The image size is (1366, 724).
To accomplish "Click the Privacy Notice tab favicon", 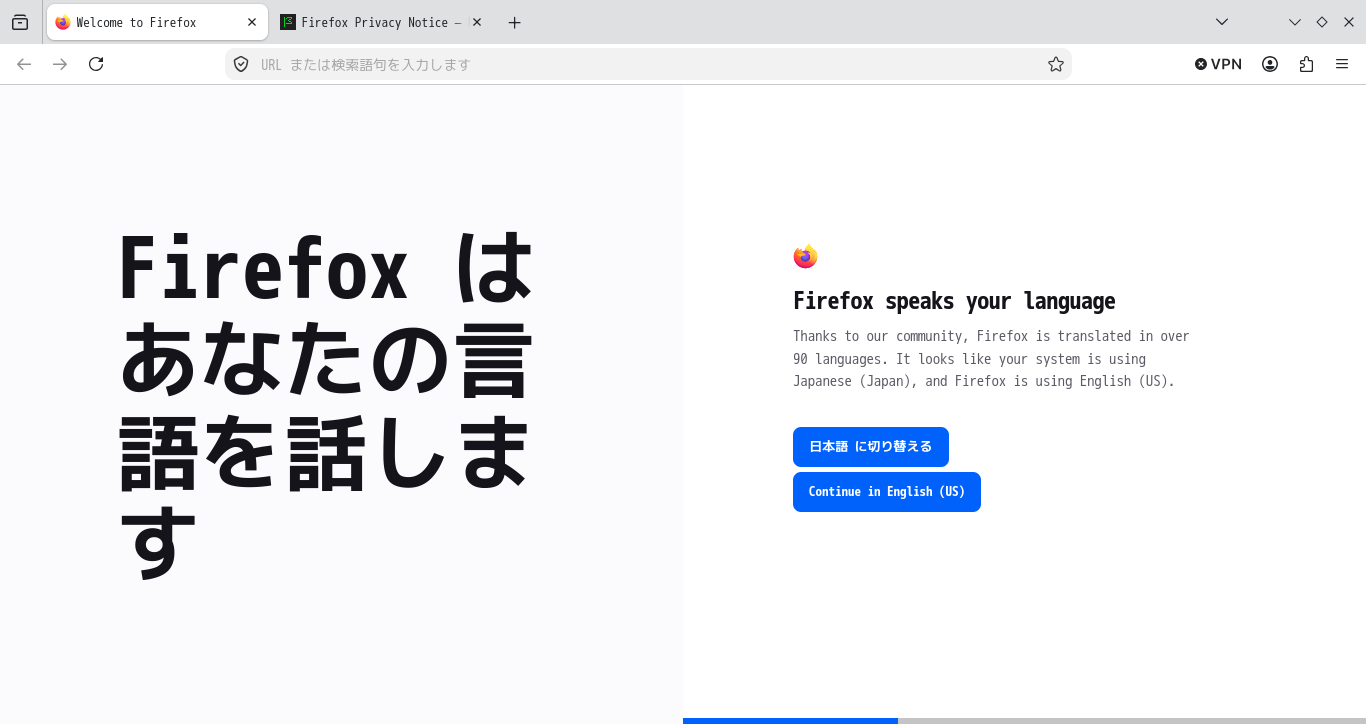I will coord(288,22).
